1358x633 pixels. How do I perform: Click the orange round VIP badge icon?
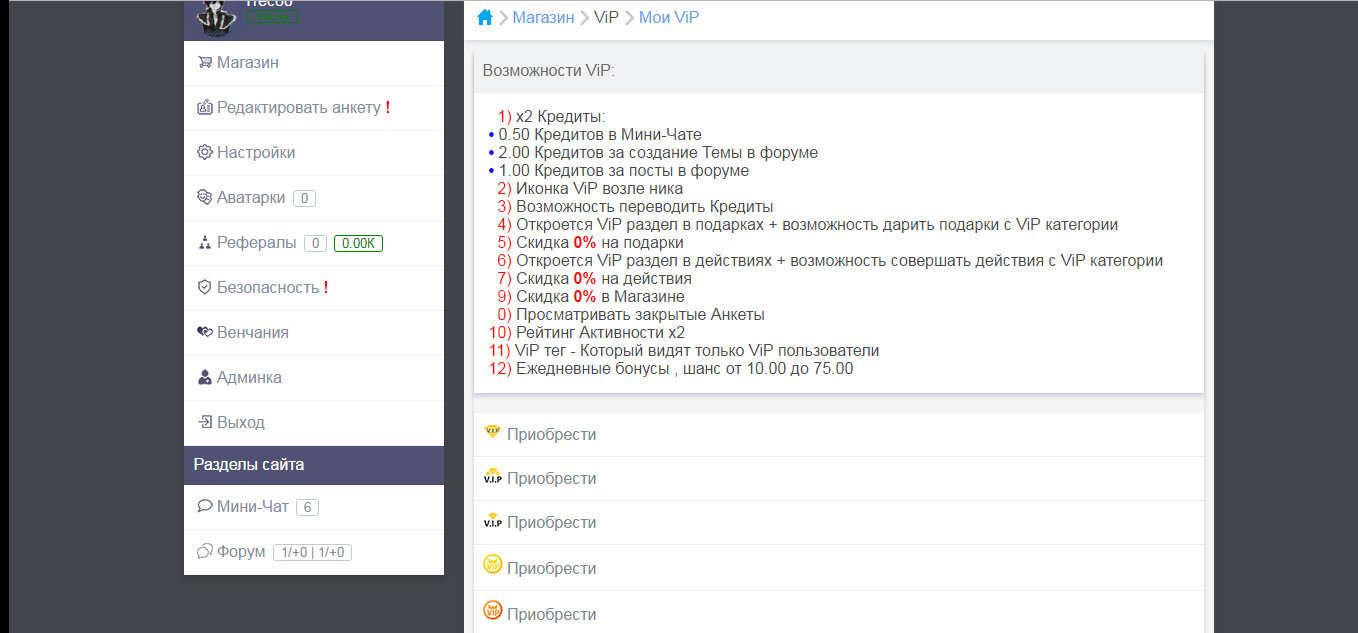point(492,609)
